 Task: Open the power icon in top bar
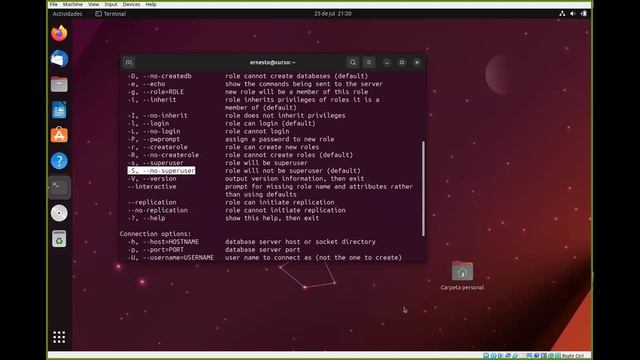(x=584, y=13)
